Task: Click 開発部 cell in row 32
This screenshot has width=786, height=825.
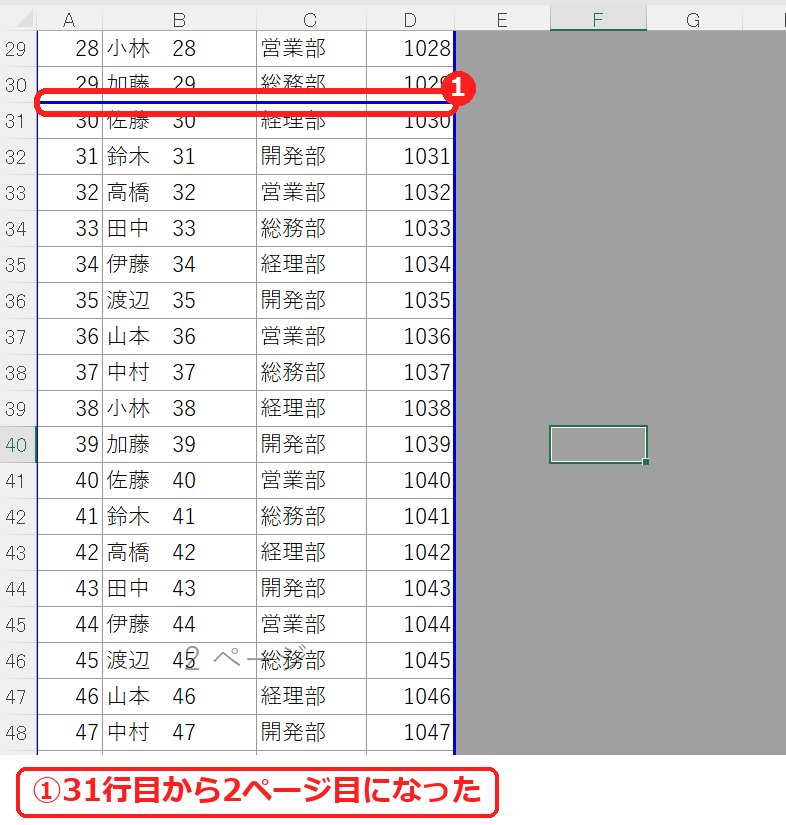Action: coord(311,157)
